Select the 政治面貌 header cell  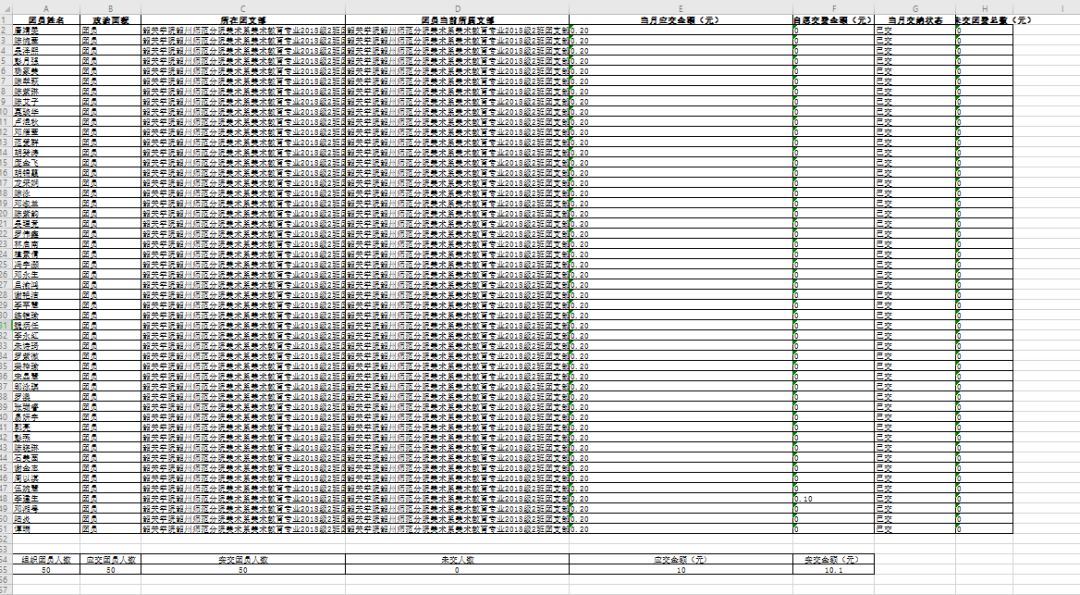tap(110, 20)
